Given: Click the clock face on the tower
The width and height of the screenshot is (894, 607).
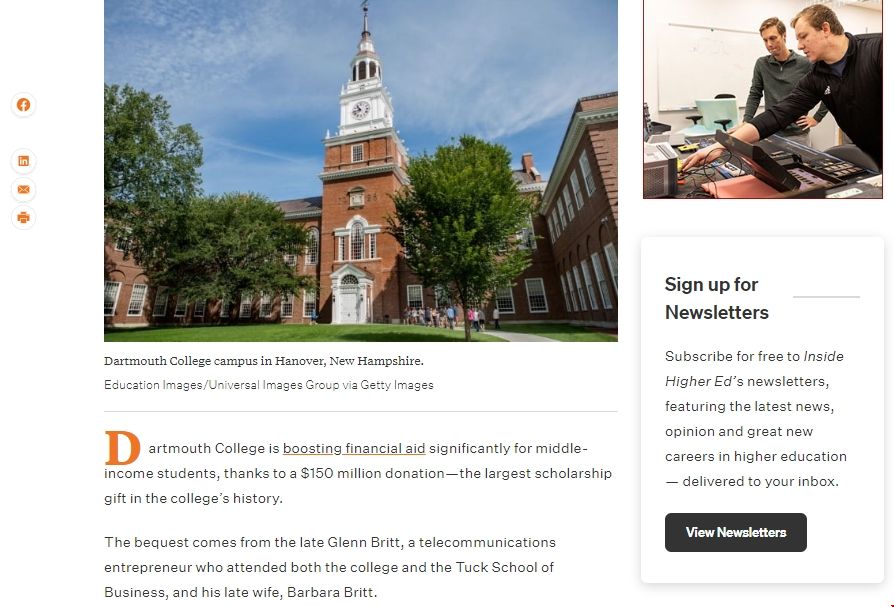Looking at the screenshot, I should click(x=360, y=109).
